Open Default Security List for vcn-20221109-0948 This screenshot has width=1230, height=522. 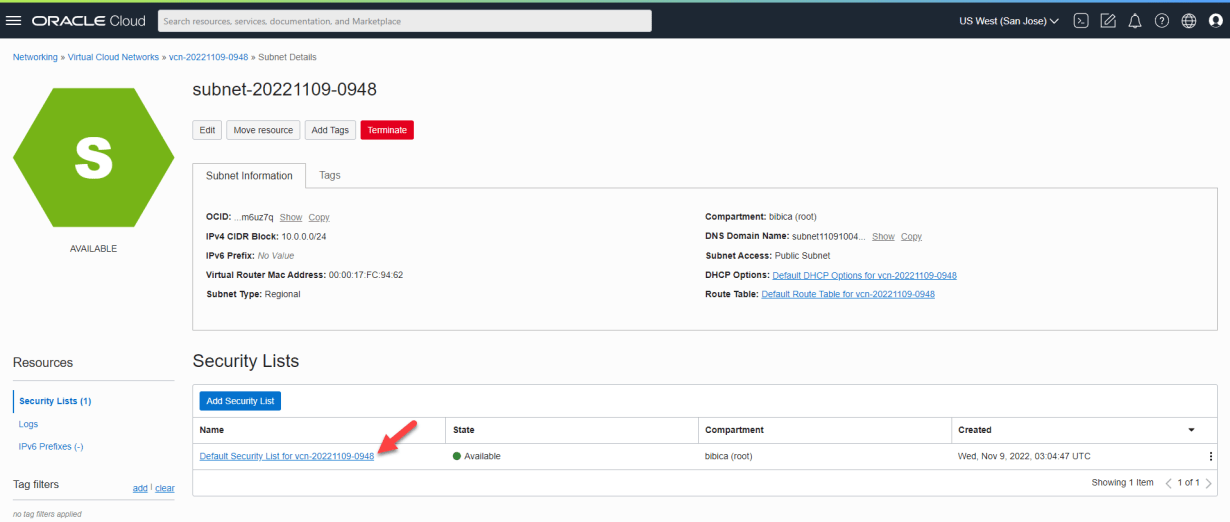point(287,456)
